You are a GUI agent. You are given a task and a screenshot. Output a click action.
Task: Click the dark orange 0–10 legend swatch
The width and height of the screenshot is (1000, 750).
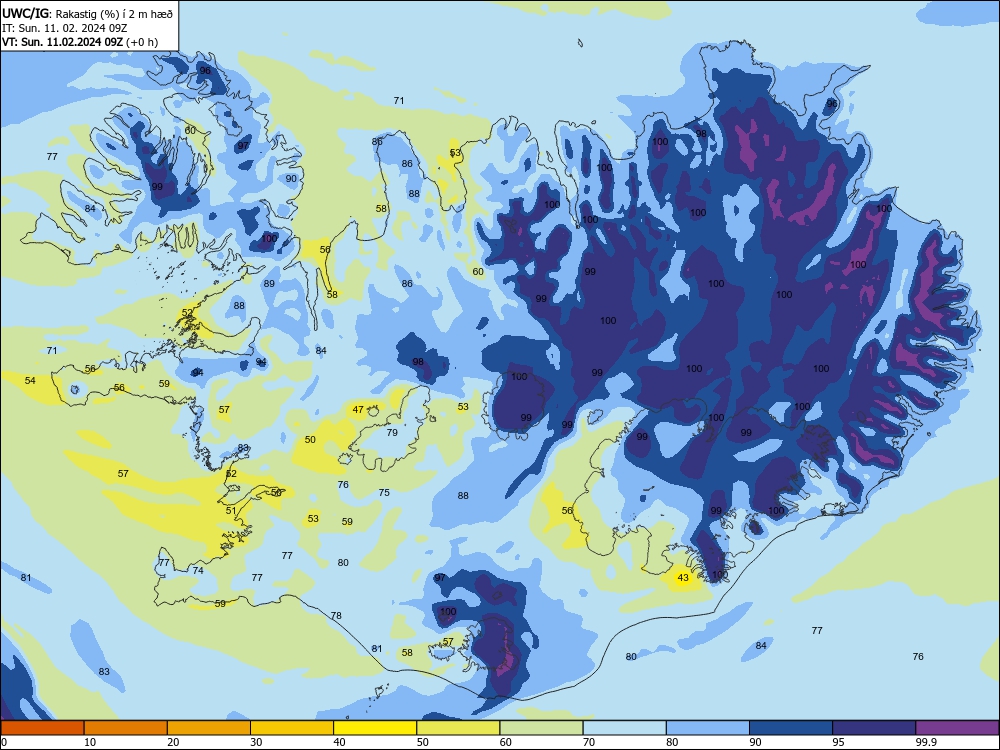click(42, 728)
